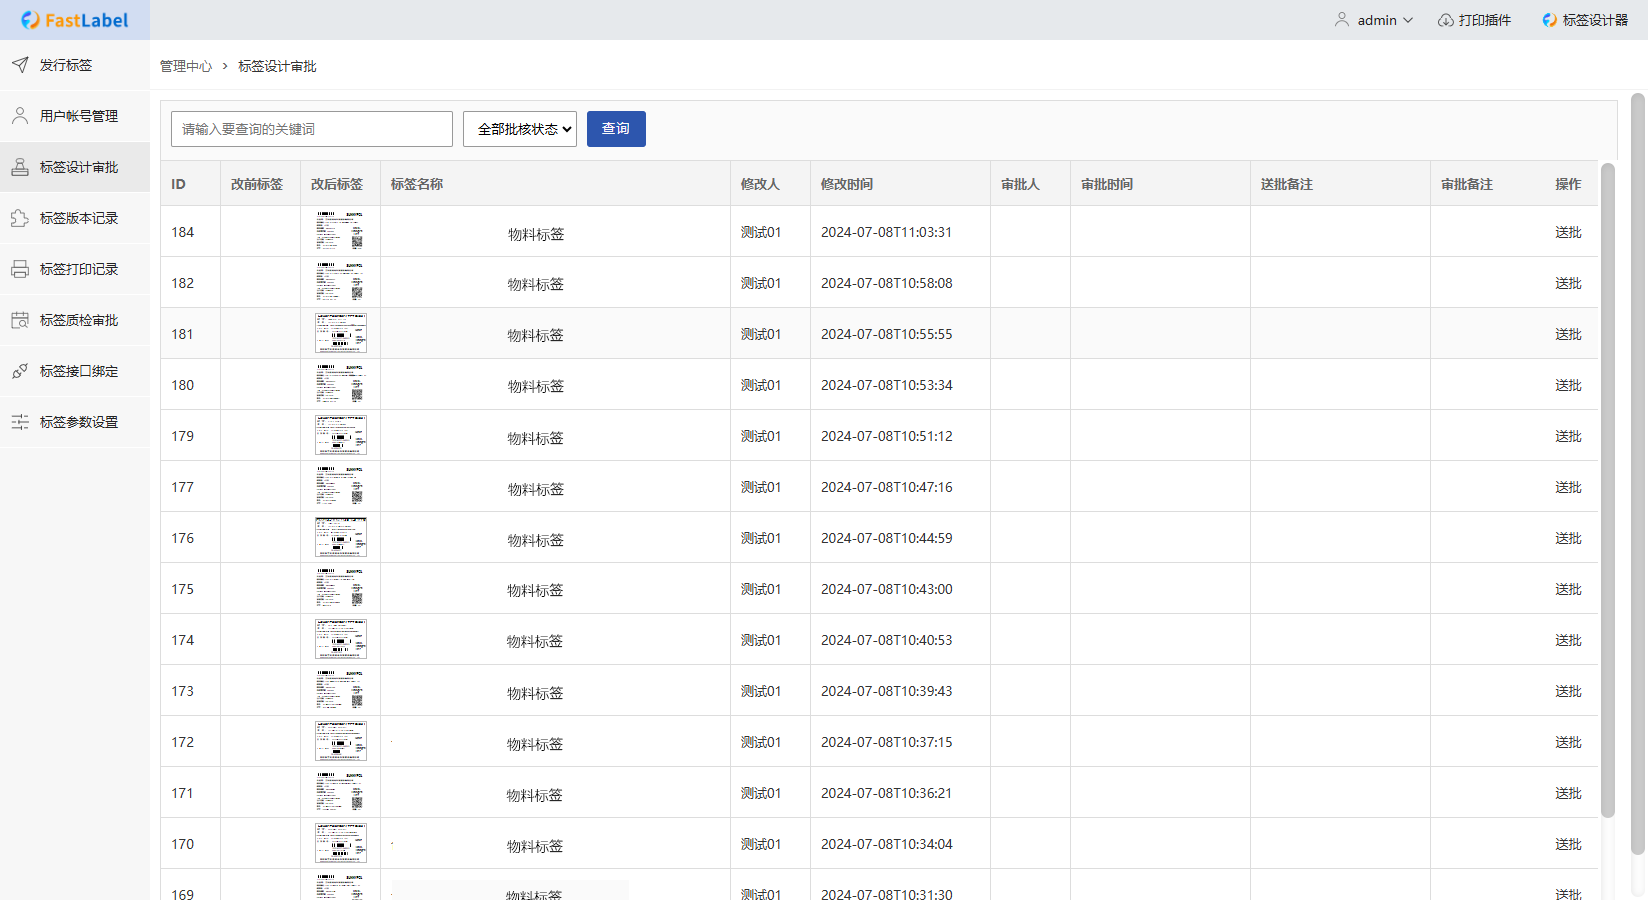Open the 标签版本记录 menu item
The height and width of the screenshot is (900, 1648).
coord(75,218)
